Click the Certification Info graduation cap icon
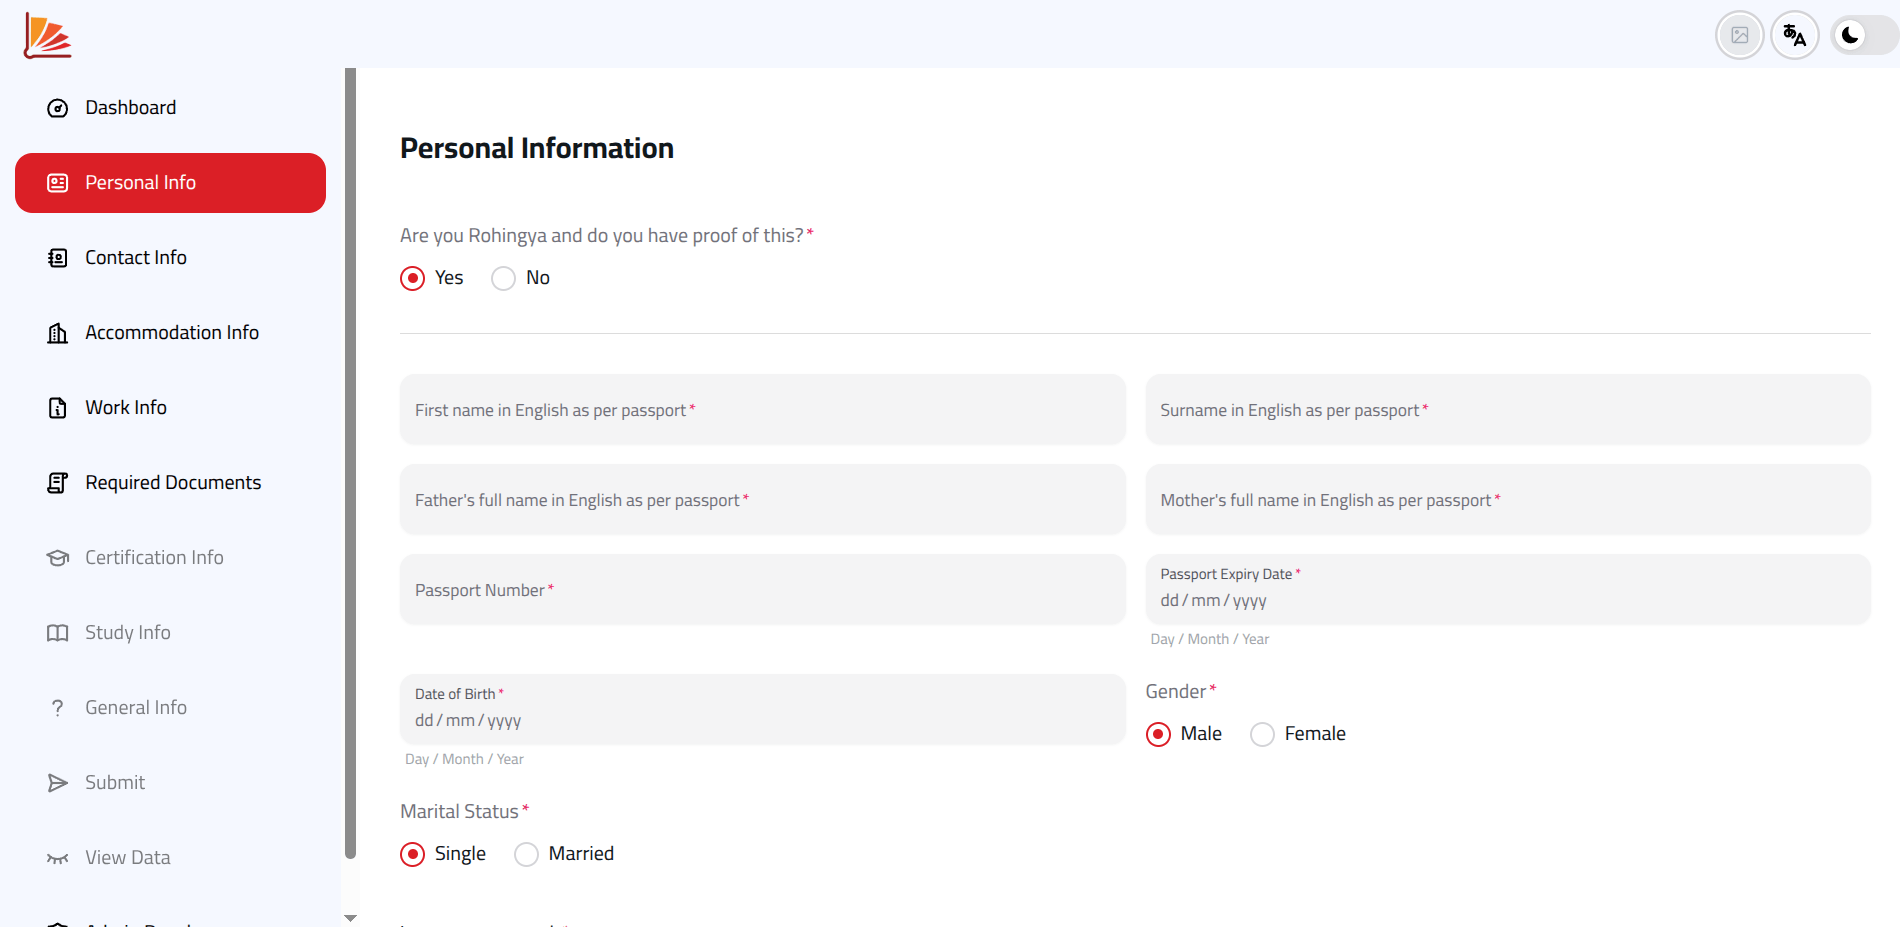 pos(58,558)
